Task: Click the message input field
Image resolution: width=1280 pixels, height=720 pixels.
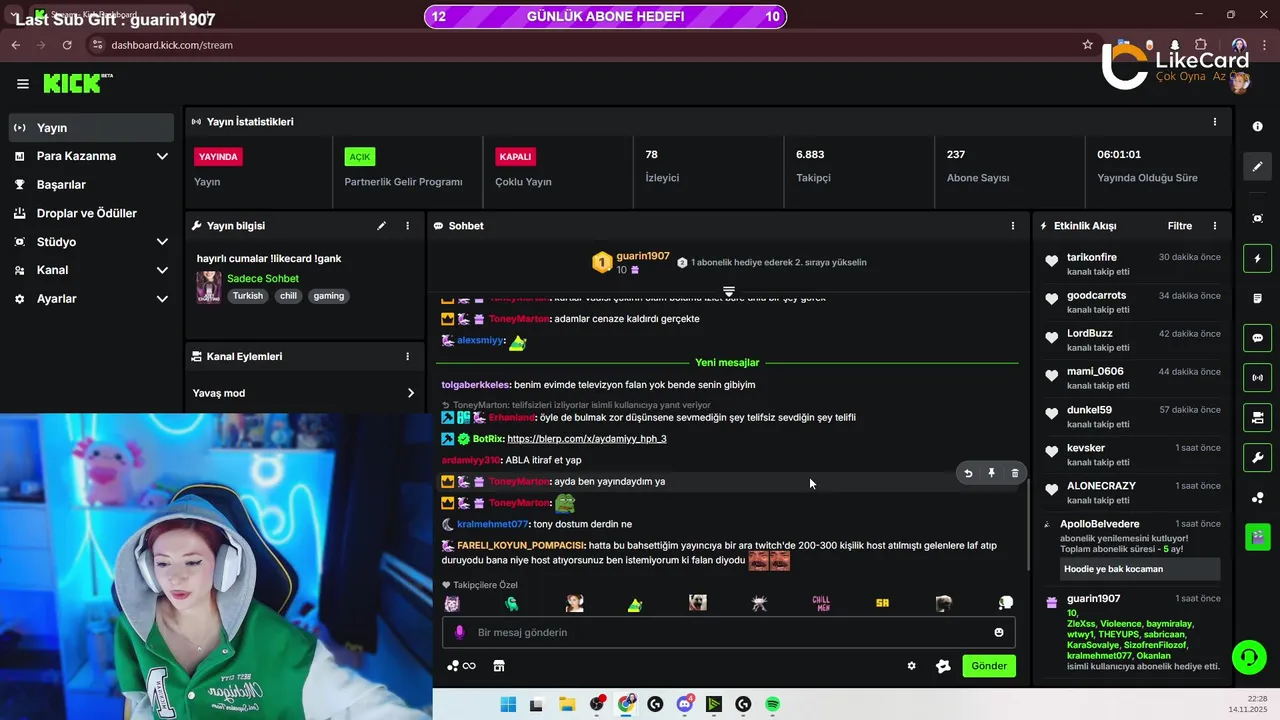Action: pyautogui.click(x=728, y=632)
